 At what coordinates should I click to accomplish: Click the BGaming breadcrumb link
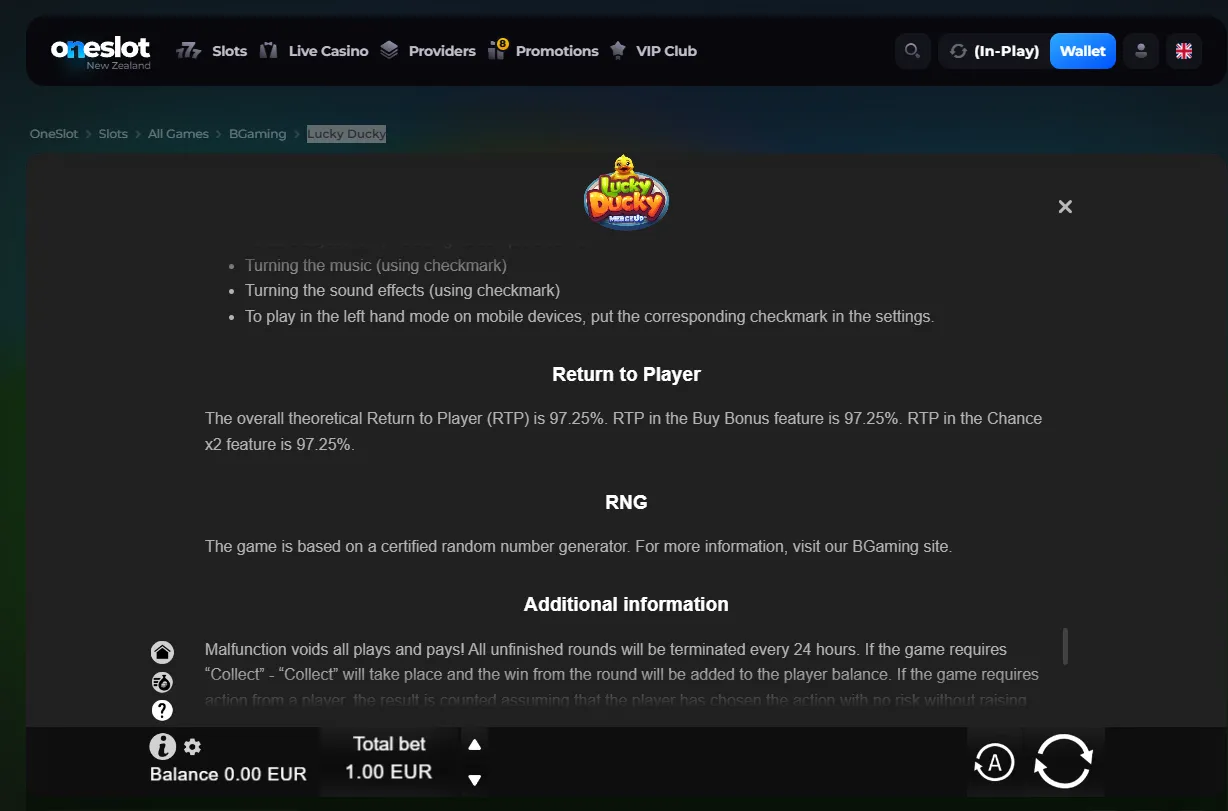(x=258, y=134)
